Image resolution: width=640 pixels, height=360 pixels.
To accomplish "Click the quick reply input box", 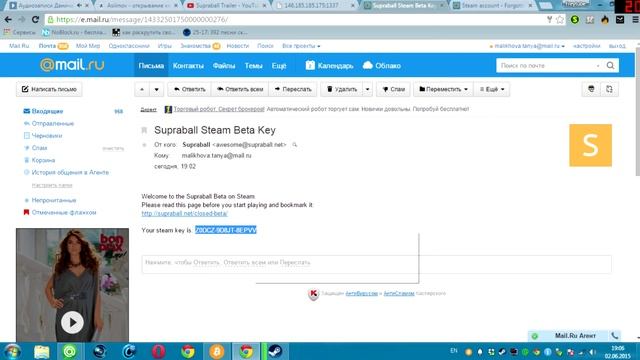I will click(x=376, y=264).
